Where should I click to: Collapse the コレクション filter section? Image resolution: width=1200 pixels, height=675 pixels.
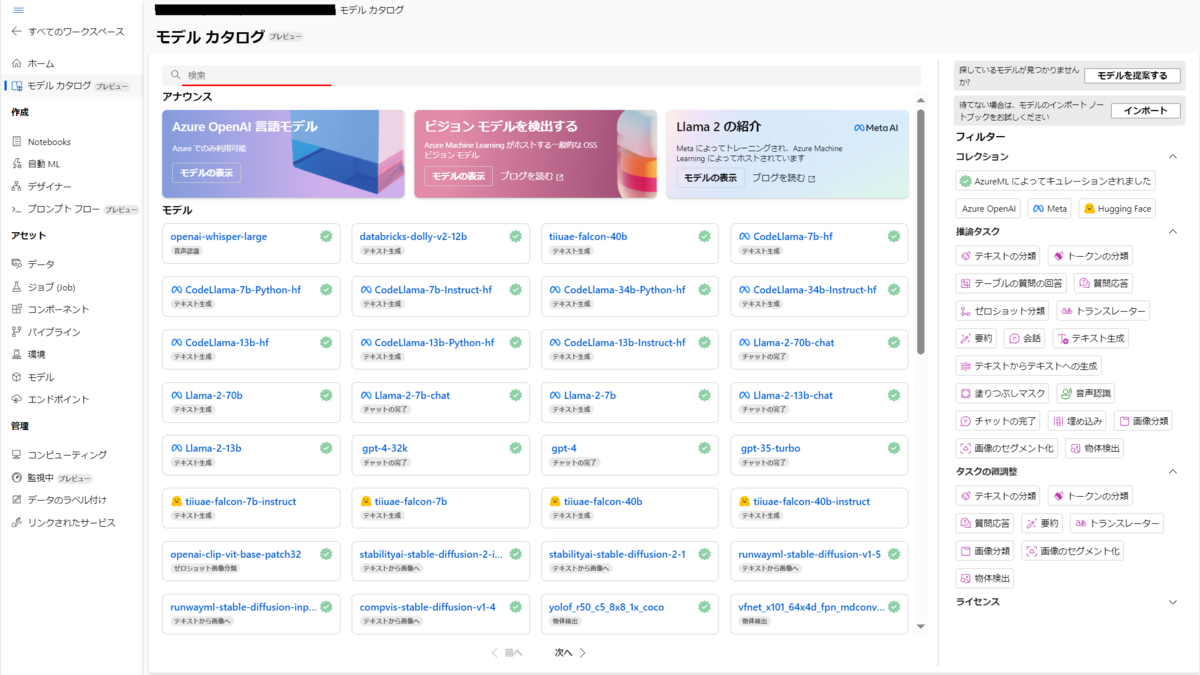click(1173, 157)
